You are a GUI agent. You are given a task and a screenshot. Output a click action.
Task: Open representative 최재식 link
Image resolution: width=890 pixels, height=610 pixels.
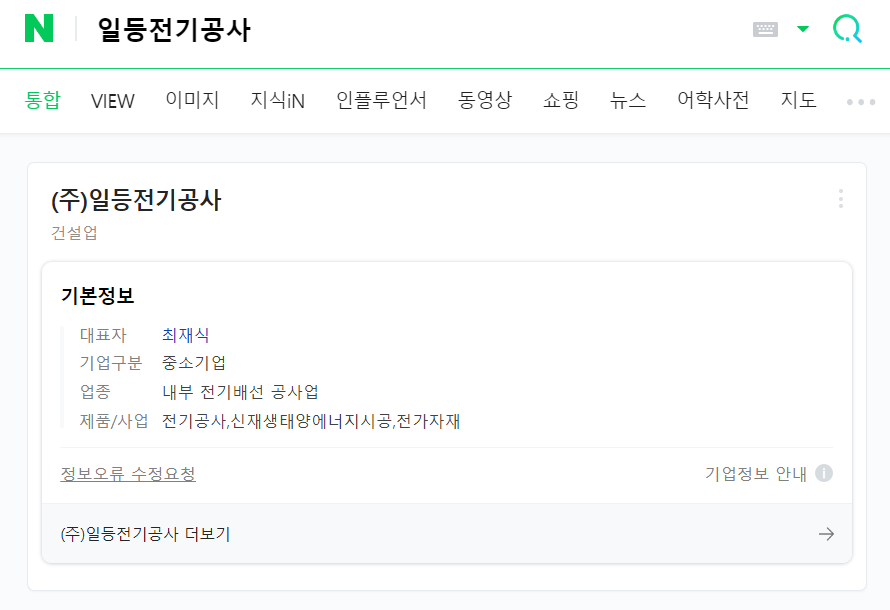click(186, 335)
